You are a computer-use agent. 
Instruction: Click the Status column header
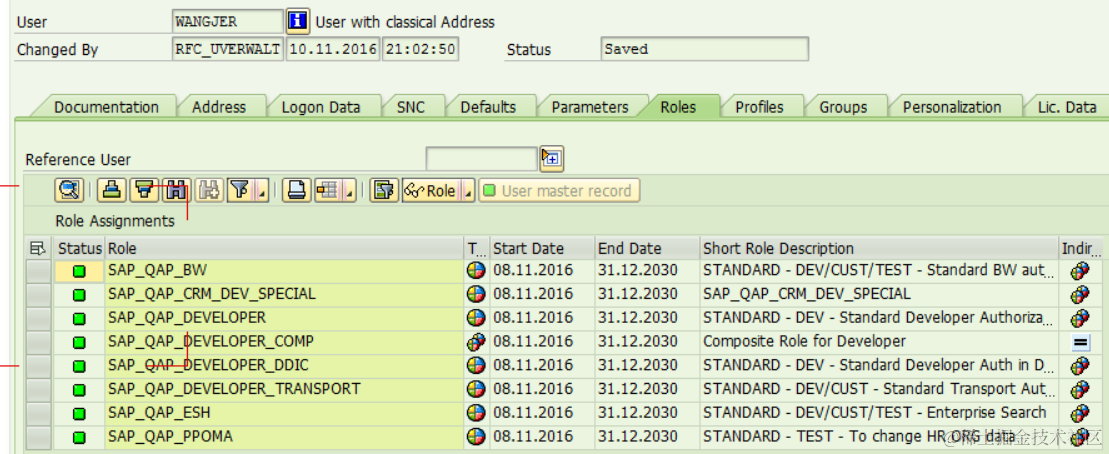pyautogui.click(x=80, y=248)
